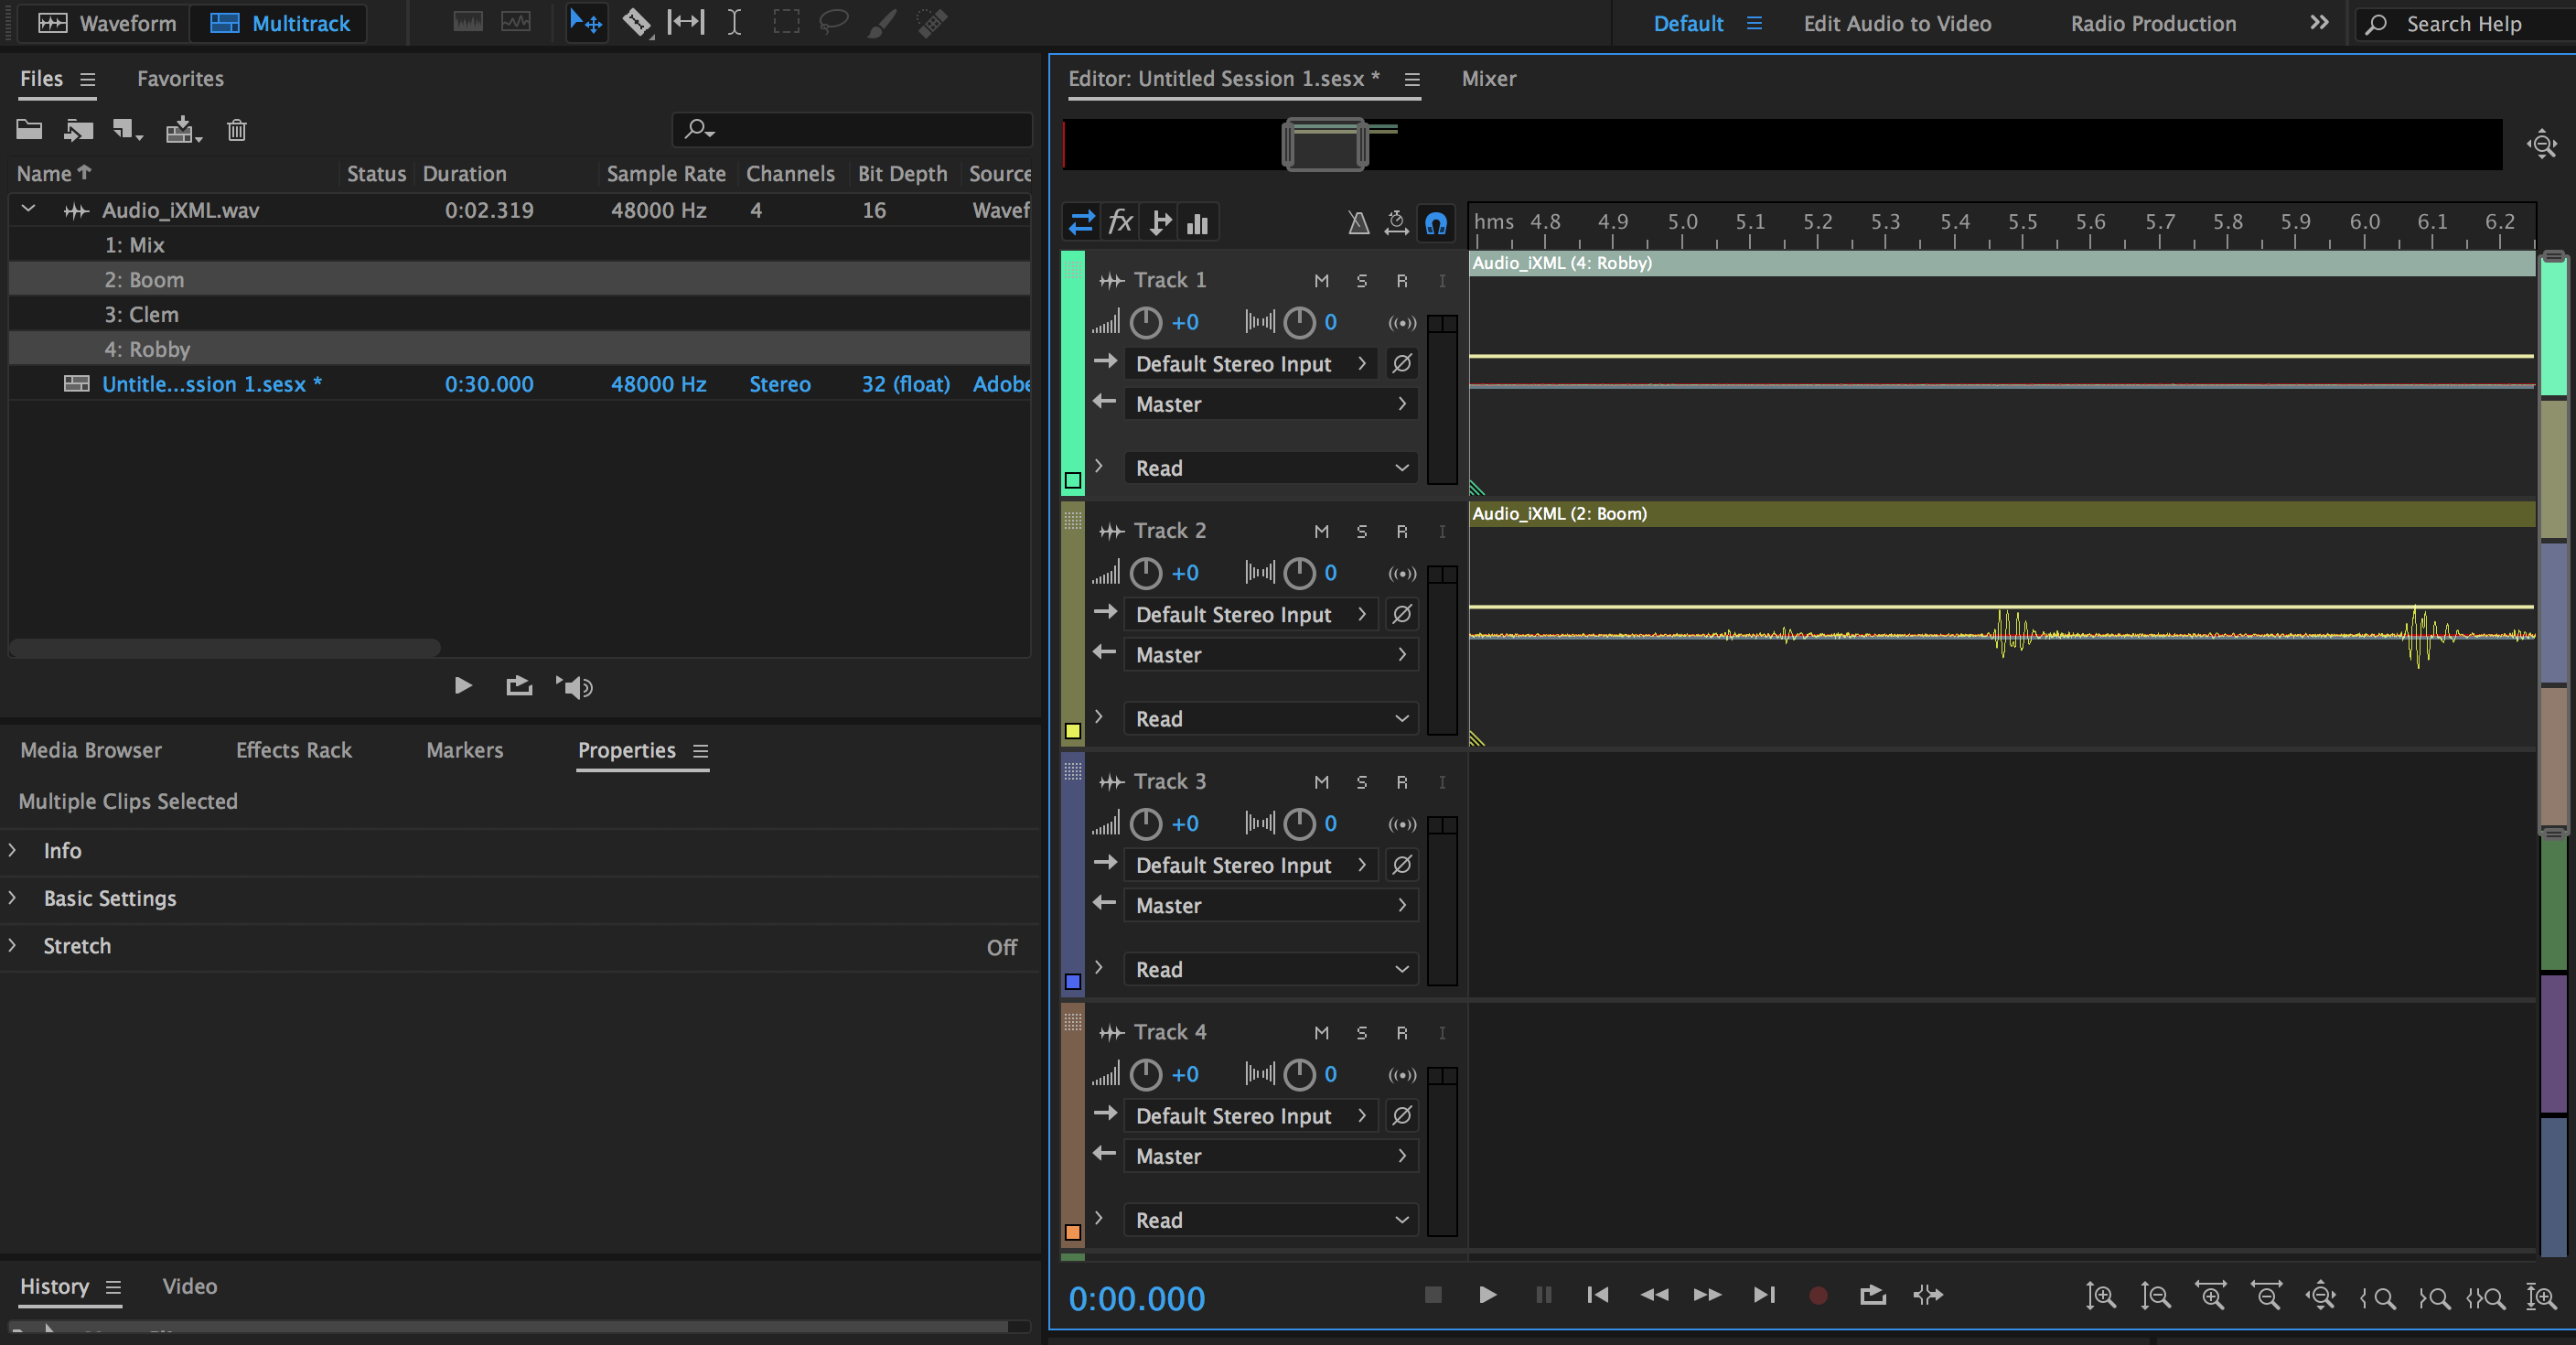This screenshot has height=1345, width=2576.
Task: Select the Razor tool
Action: pyautogui.click(x=637, y=22)
